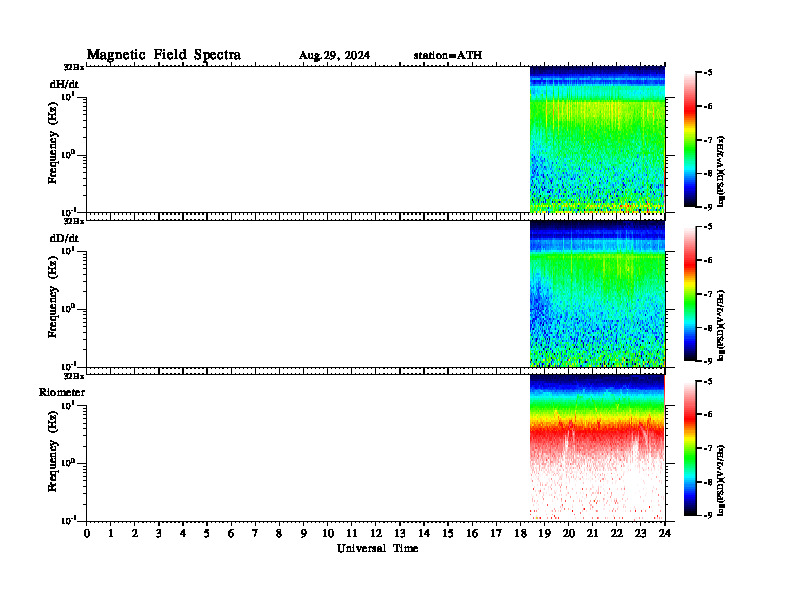Click '-9' on Riometer color scale

[x=708, y=515]
